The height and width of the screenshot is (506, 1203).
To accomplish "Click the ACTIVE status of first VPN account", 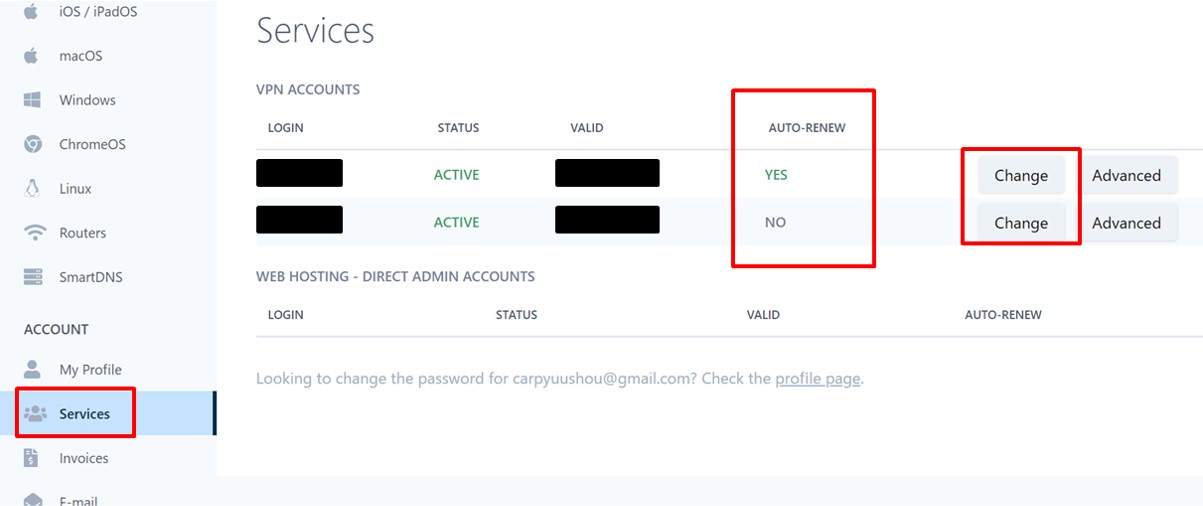I will [x=456, y=175].
